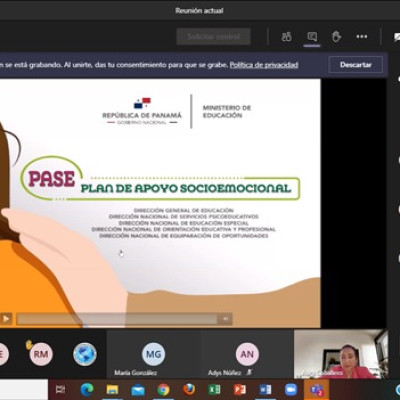The image size is (400, 400).
Task: Open Google Chrome from taskbar
Action: (163, 389)
